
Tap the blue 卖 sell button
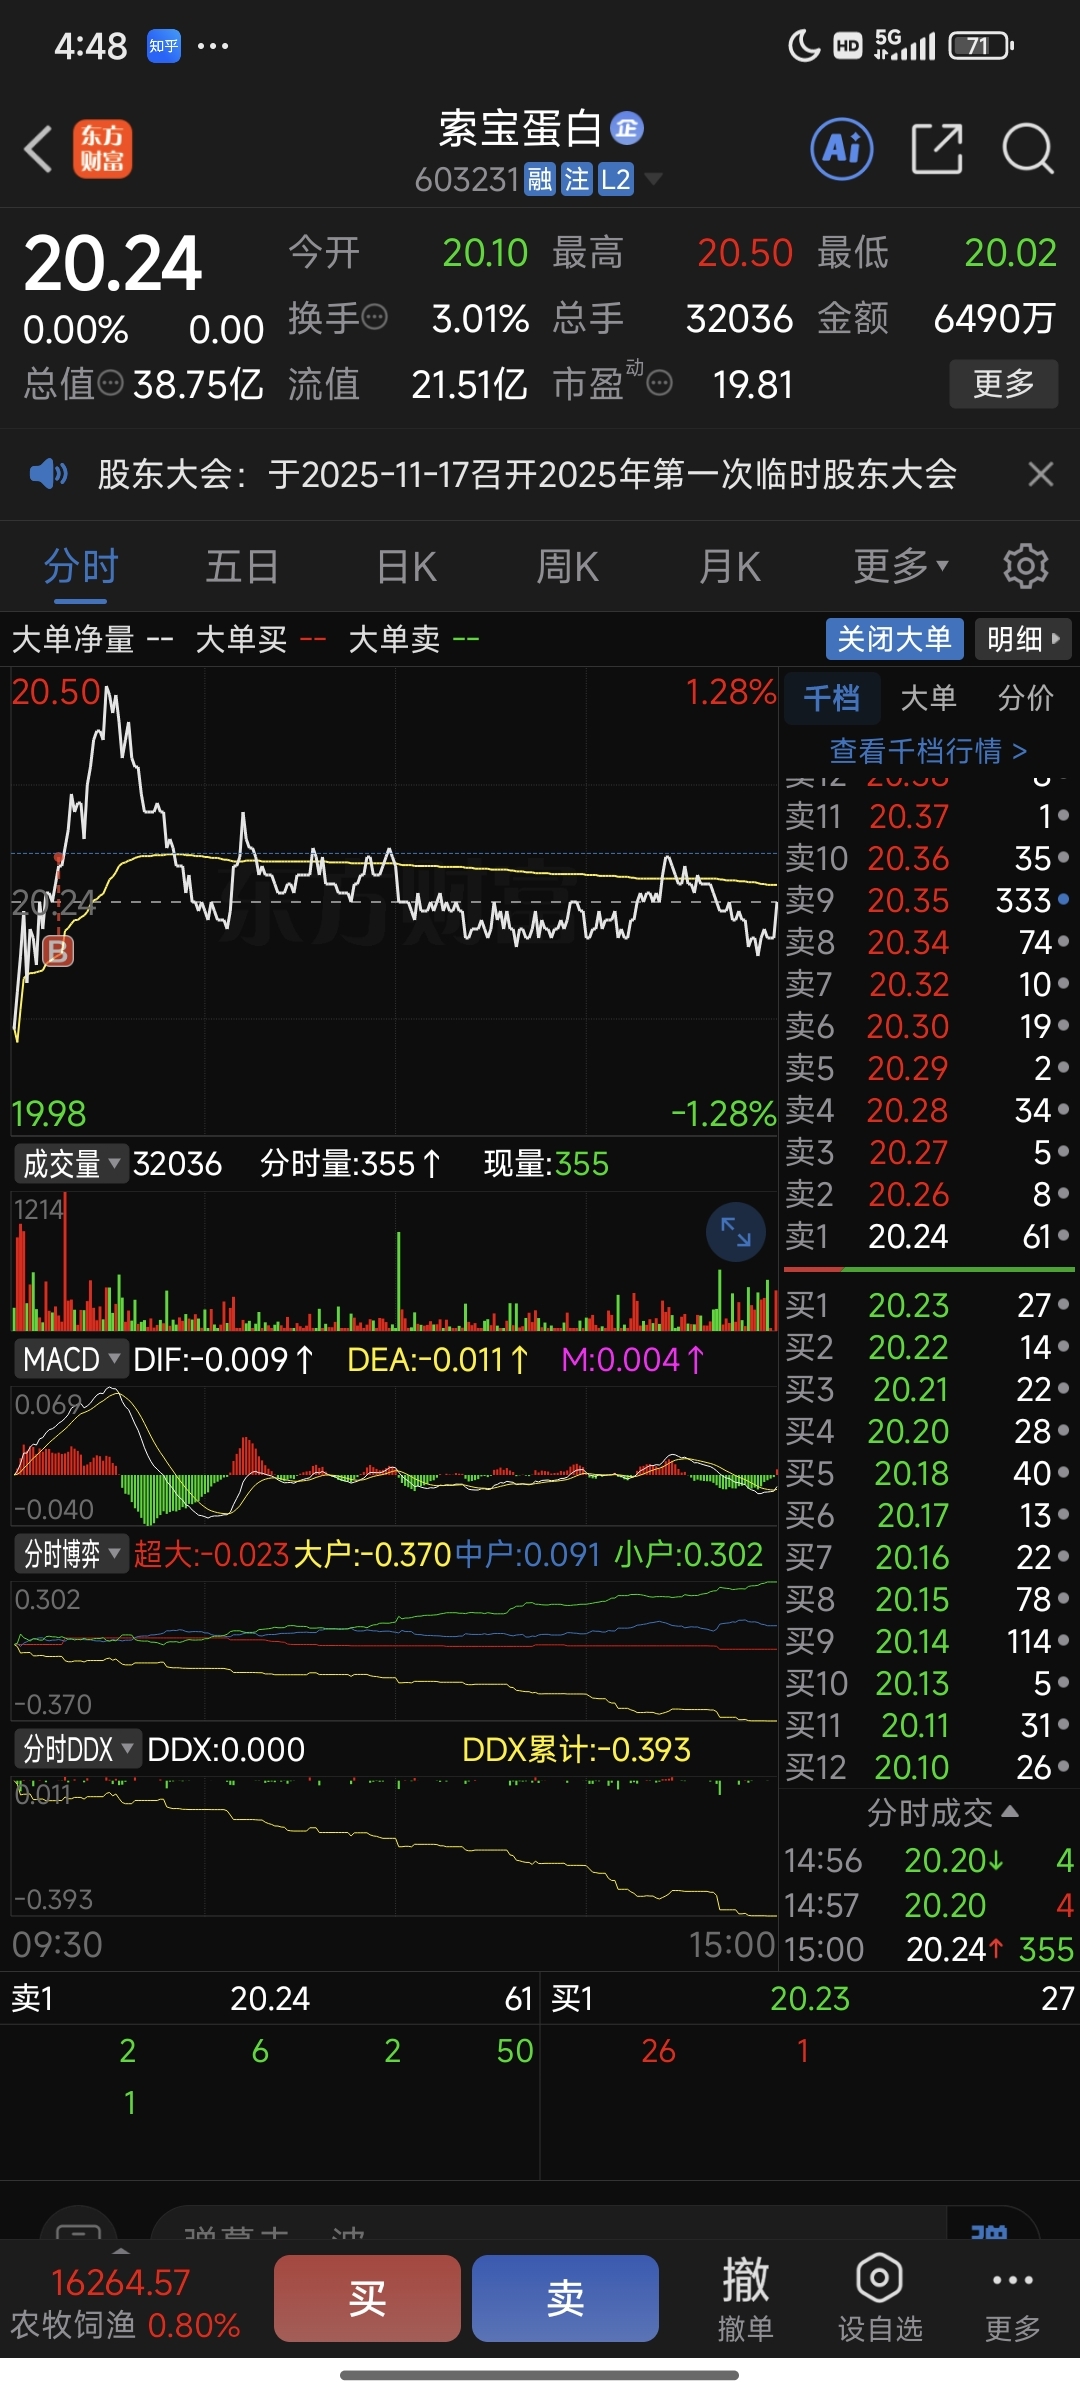565,2298
